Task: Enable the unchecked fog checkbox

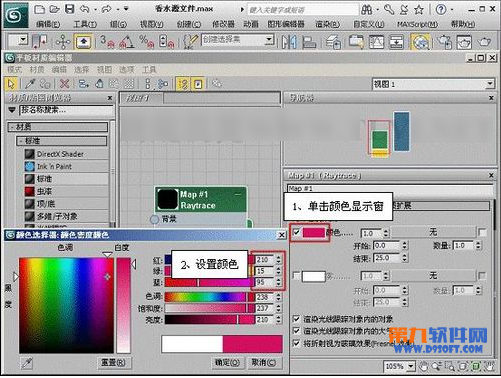Action: [x=296, y=275]
